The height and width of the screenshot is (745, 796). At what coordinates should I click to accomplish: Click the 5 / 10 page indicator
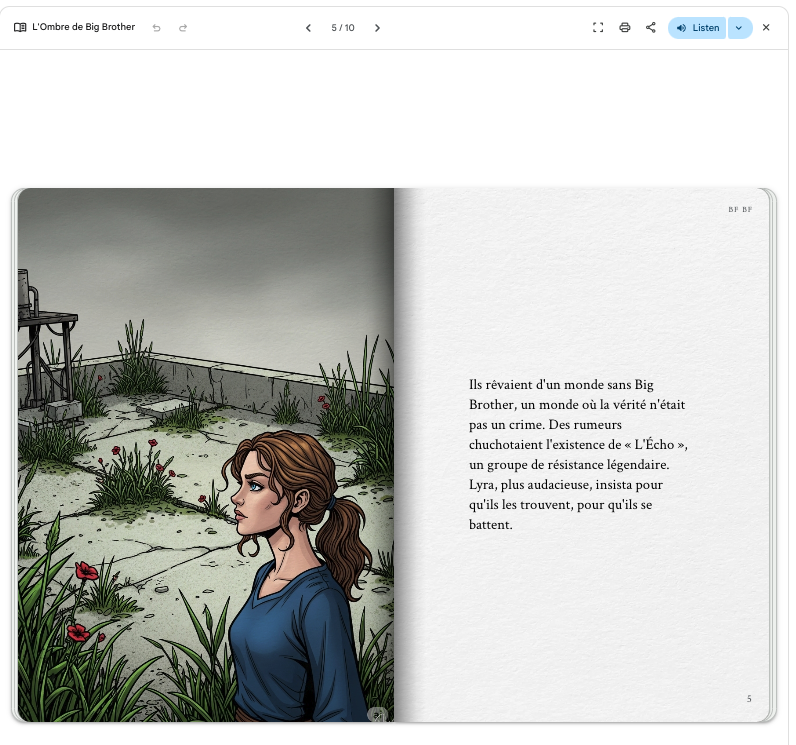343,28
